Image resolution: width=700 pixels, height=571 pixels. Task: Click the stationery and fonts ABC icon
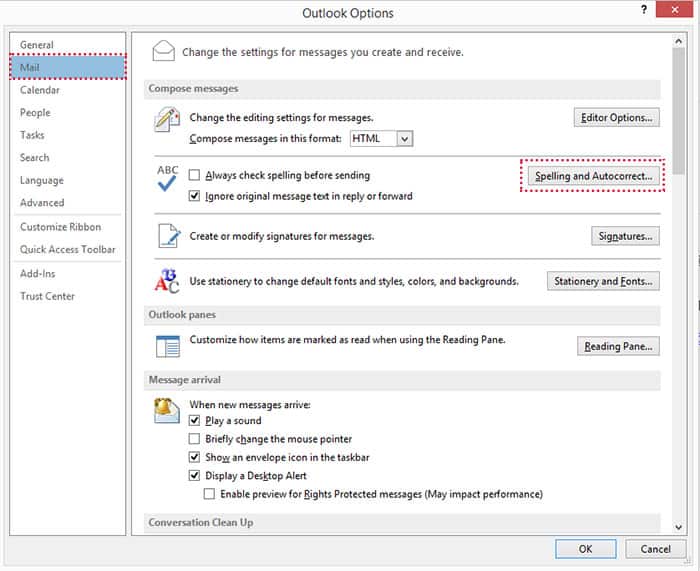tap(167, 281)
